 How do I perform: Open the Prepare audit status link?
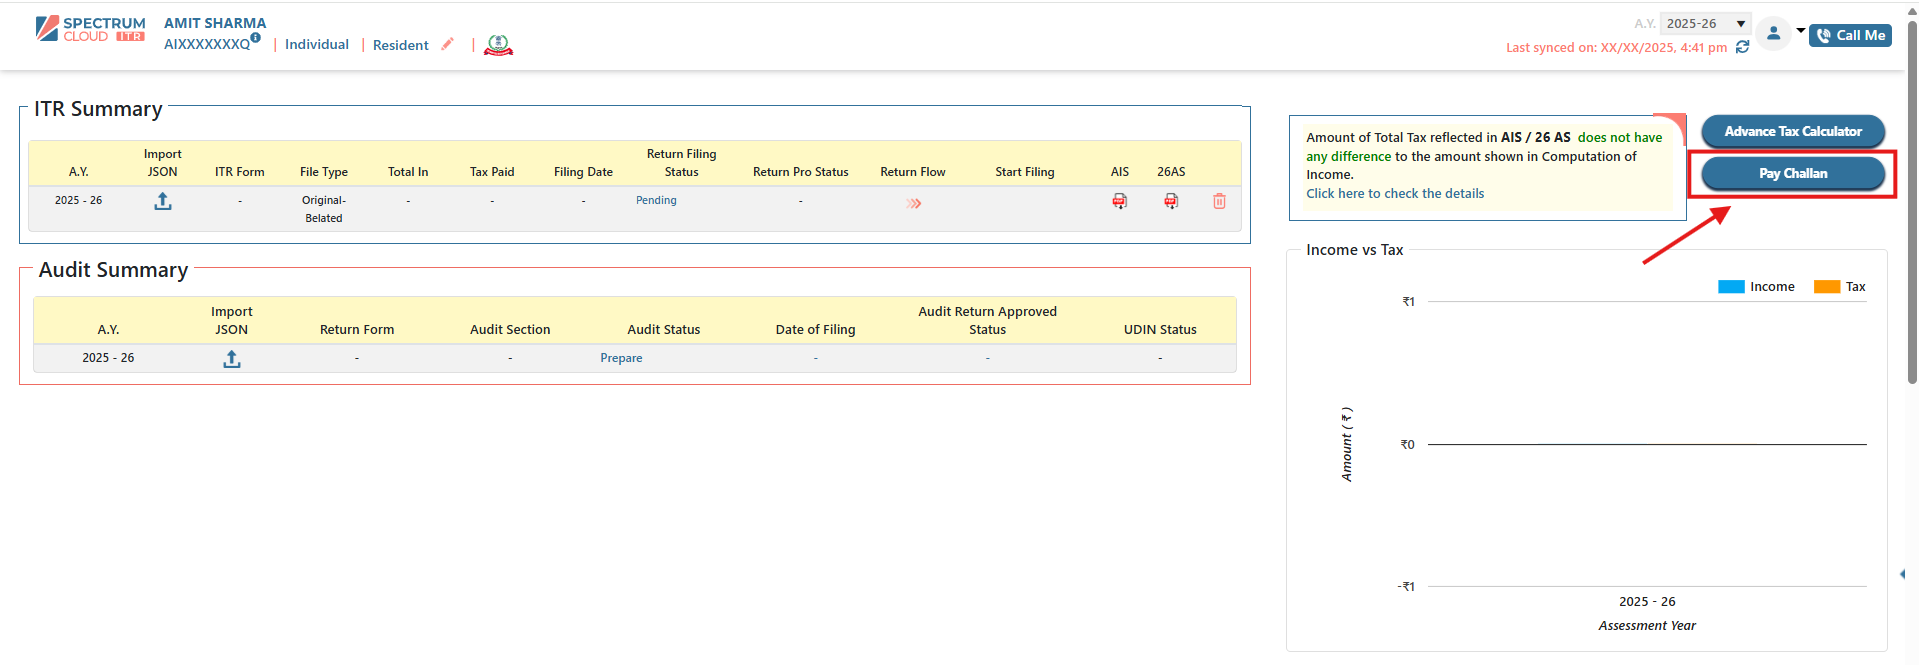621,358
